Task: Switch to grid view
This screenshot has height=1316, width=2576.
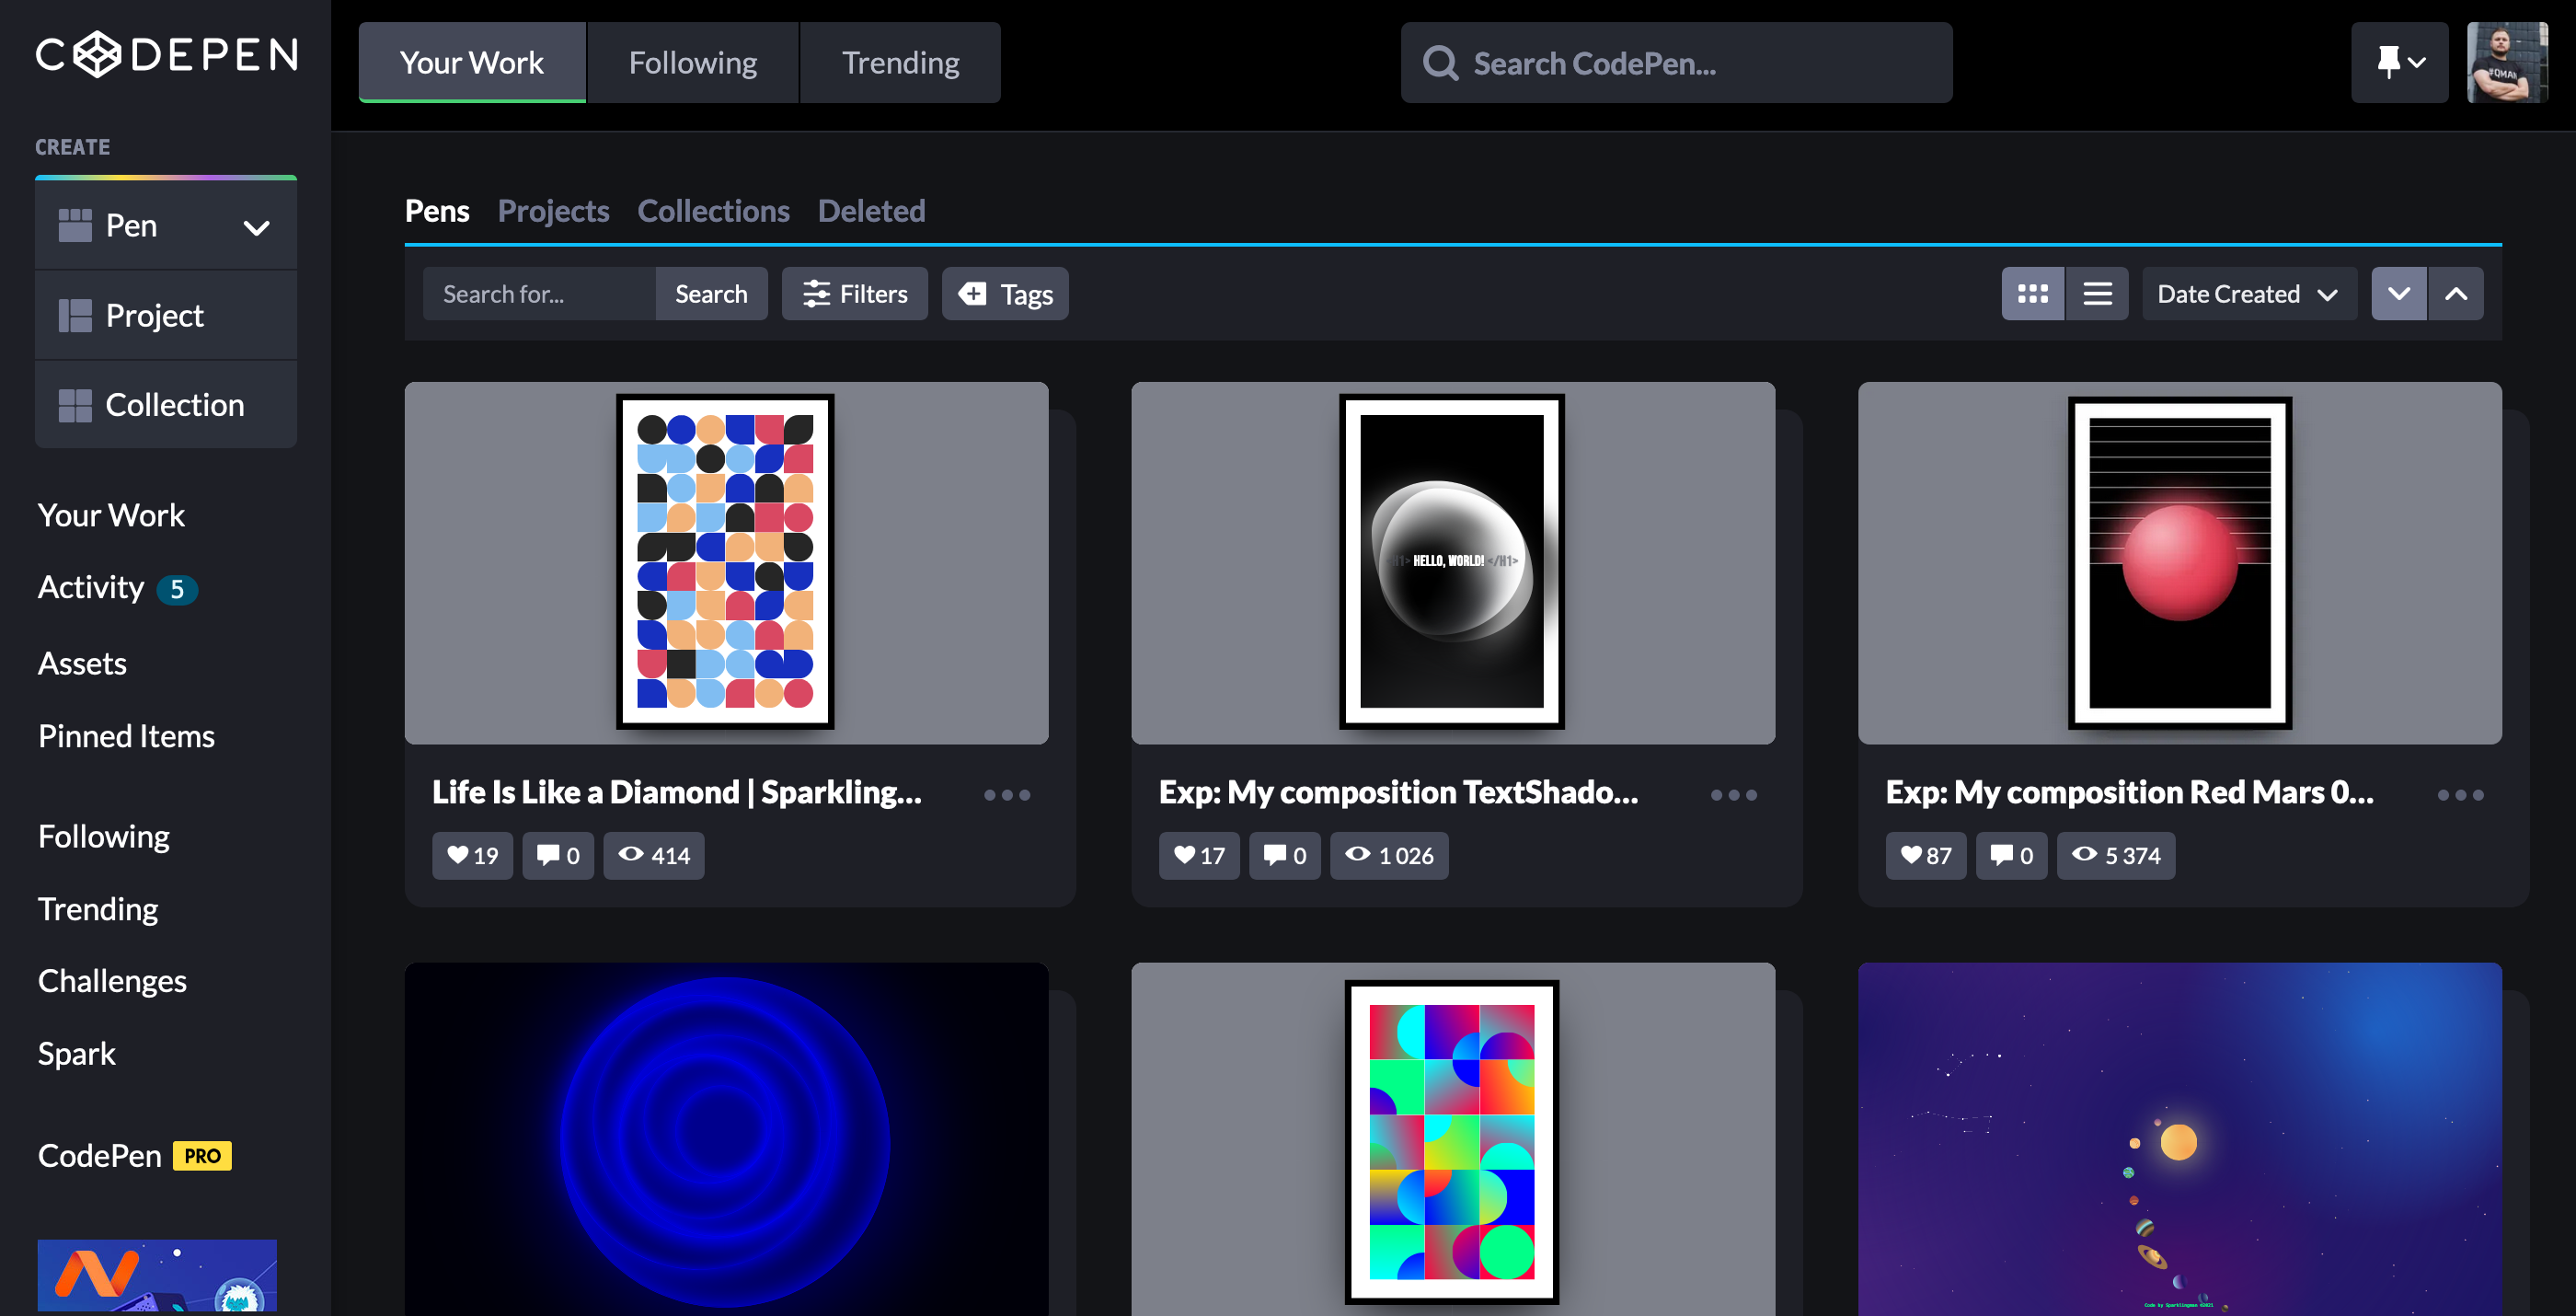Action: (2033, 294)
